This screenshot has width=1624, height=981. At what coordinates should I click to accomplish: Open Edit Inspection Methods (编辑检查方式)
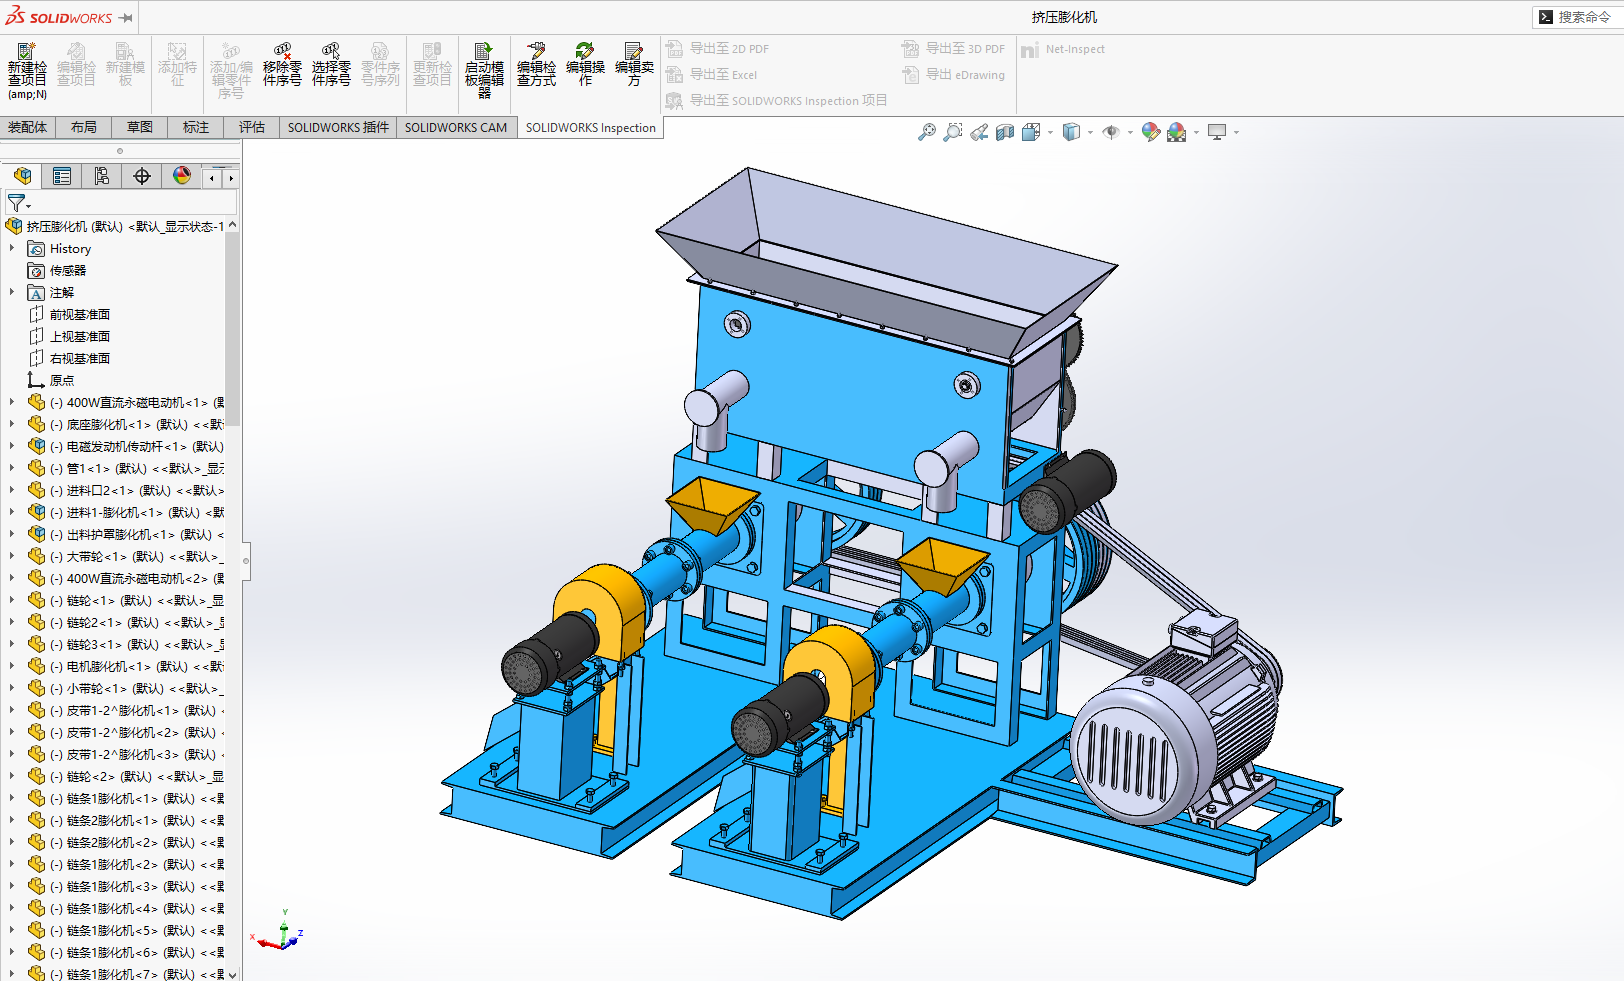point(536,65)
